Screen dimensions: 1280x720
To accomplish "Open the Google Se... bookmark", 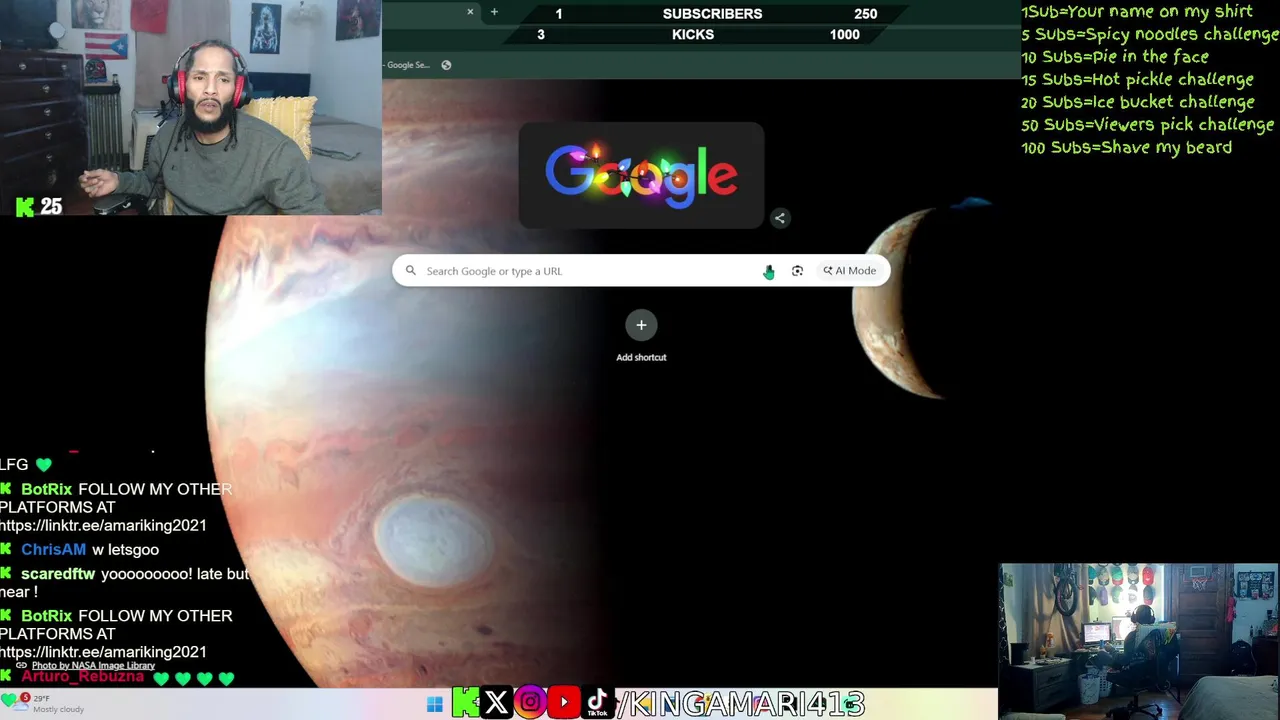I will pyautogui.click(x=407, y=65).
